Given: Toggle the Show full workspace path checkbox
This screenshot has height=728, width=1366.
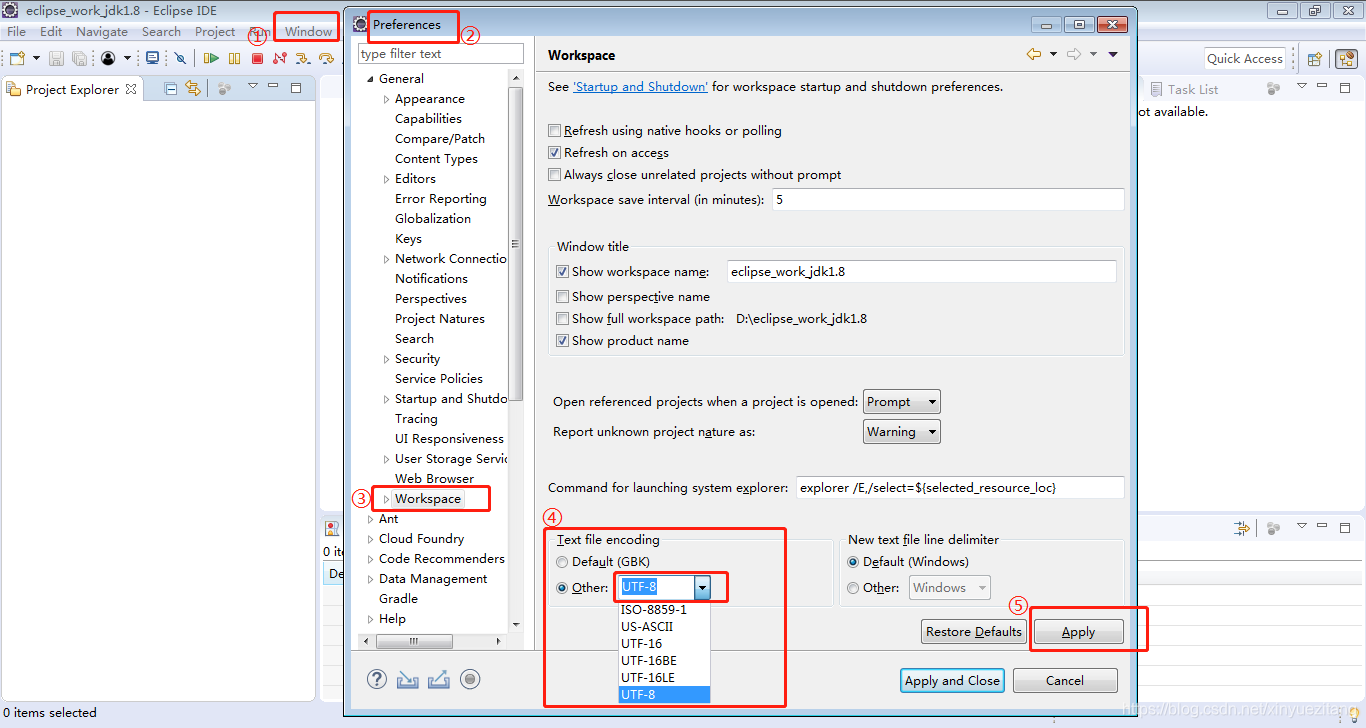Looking at the screenshot, I should point(562,319).
